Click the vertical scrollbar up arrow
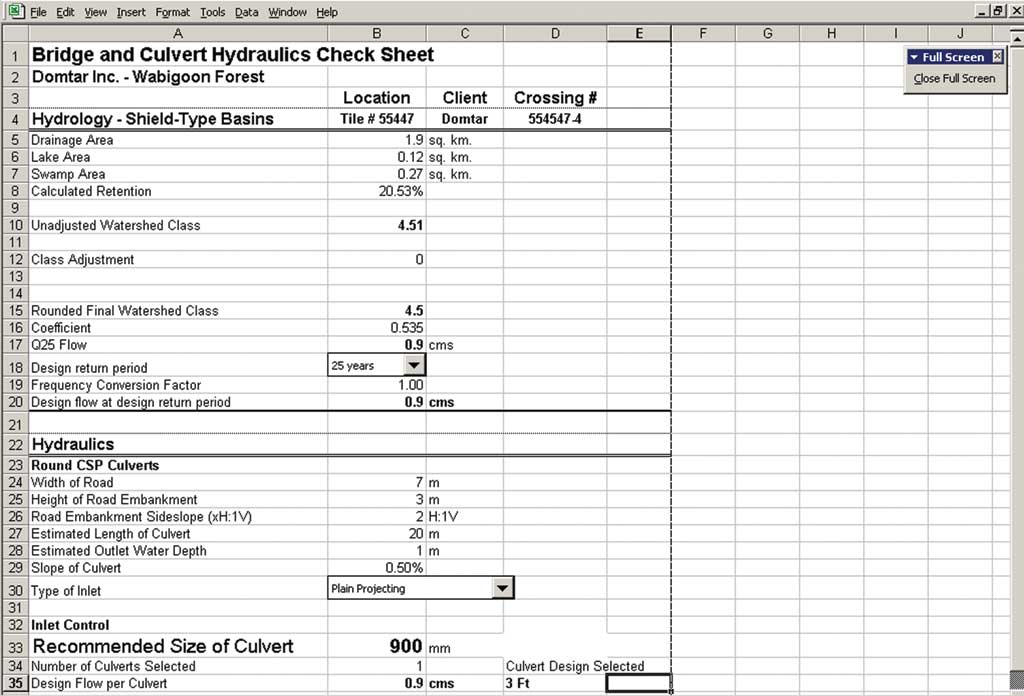Screen dimensions: 1024x696 1017,39
